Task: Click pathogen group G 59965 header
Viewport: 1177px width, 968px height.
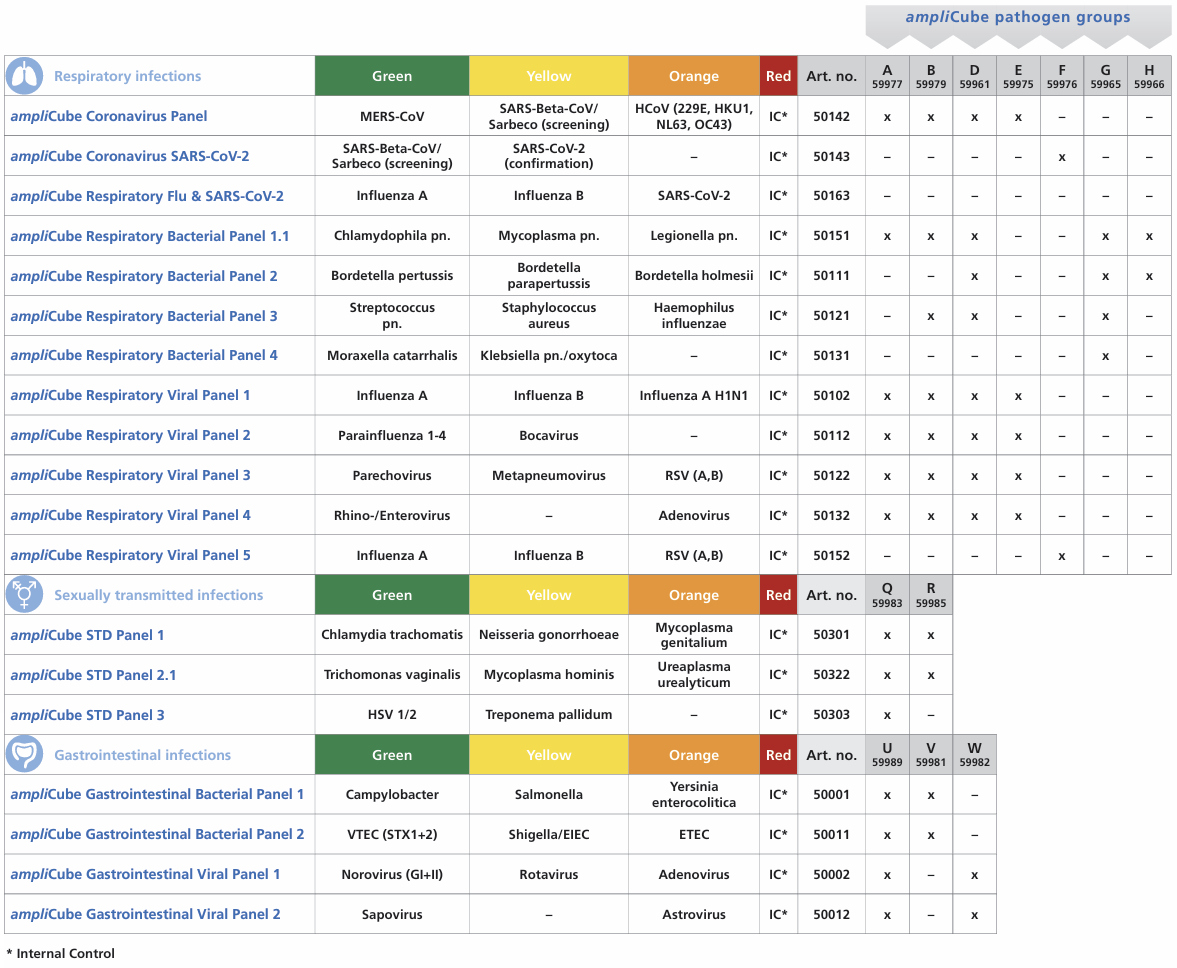Action: tap(1106, 76)
